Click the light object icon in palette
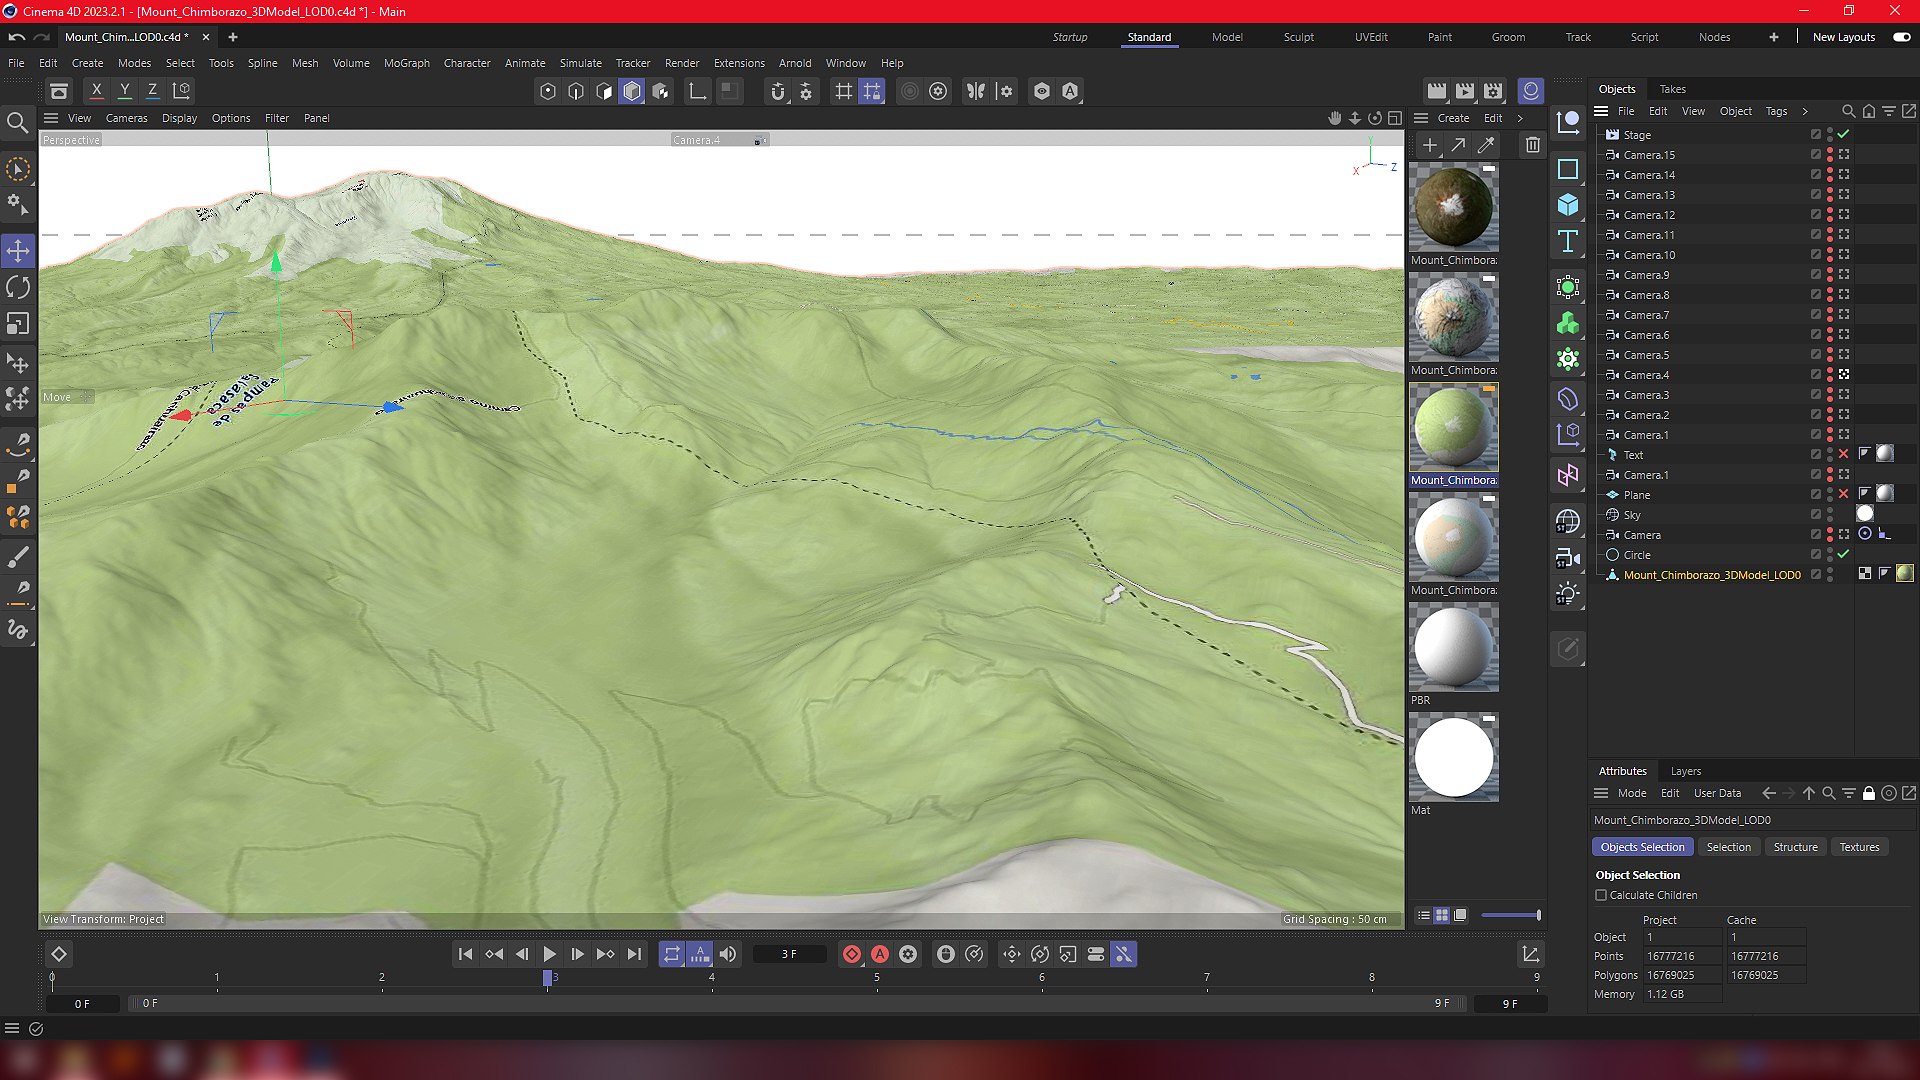The image size is (1920, 1080). [1568, 595]
